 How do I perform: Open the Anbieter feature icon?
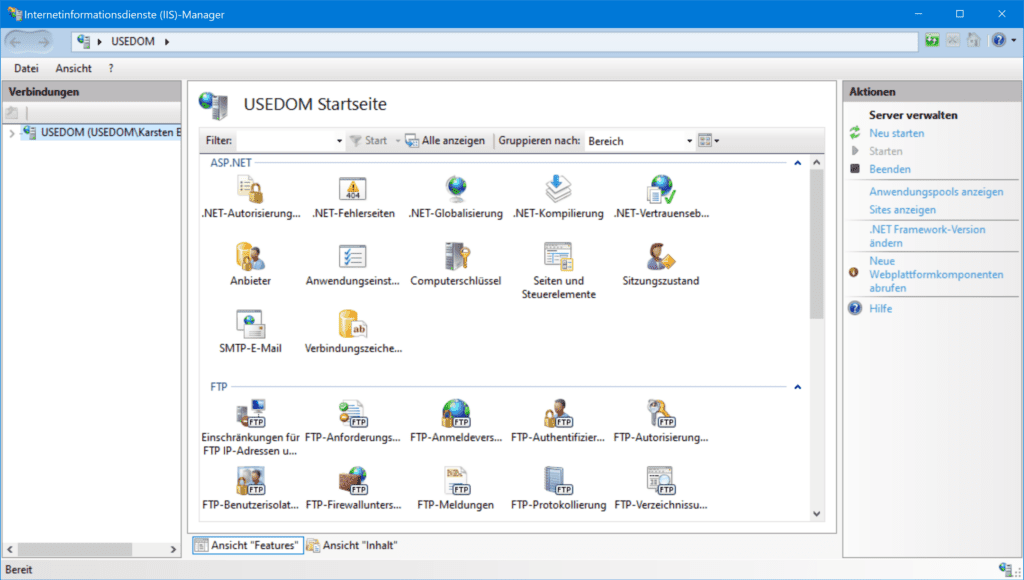tap(250, 257)
